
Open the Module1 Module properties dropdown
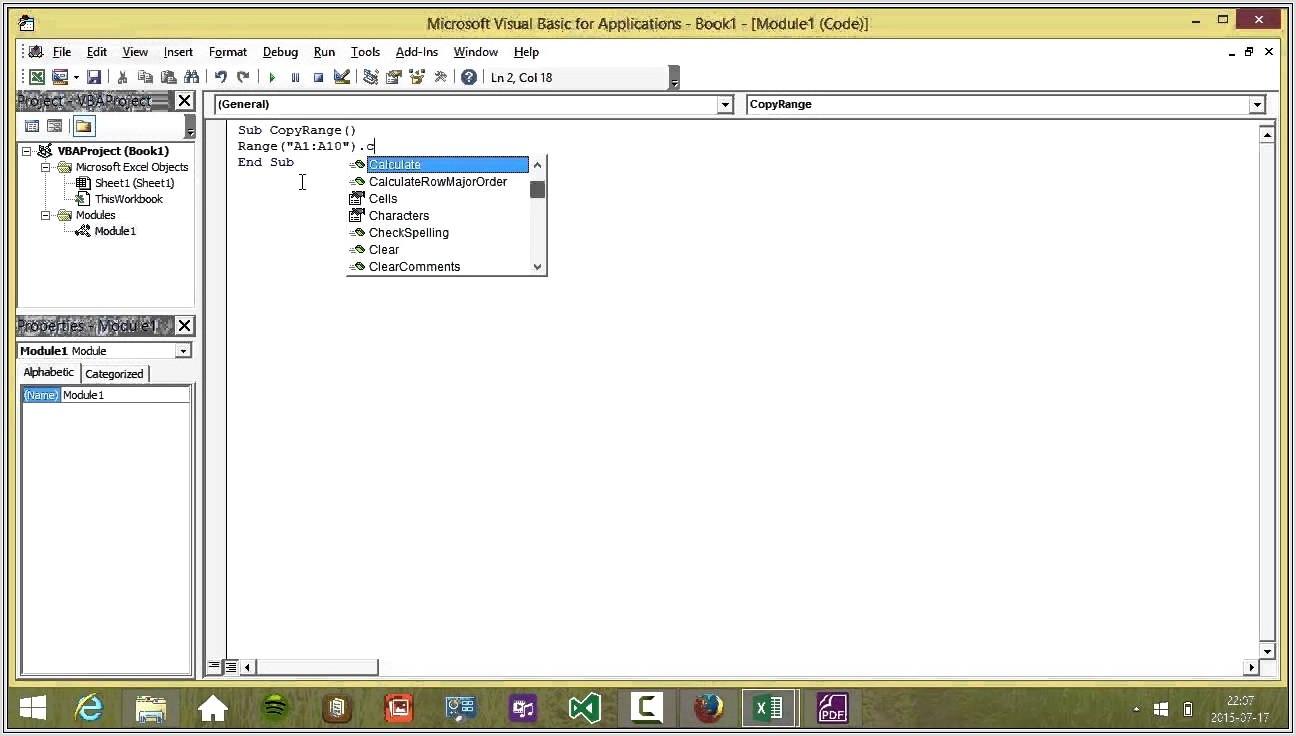pos(183,351)
